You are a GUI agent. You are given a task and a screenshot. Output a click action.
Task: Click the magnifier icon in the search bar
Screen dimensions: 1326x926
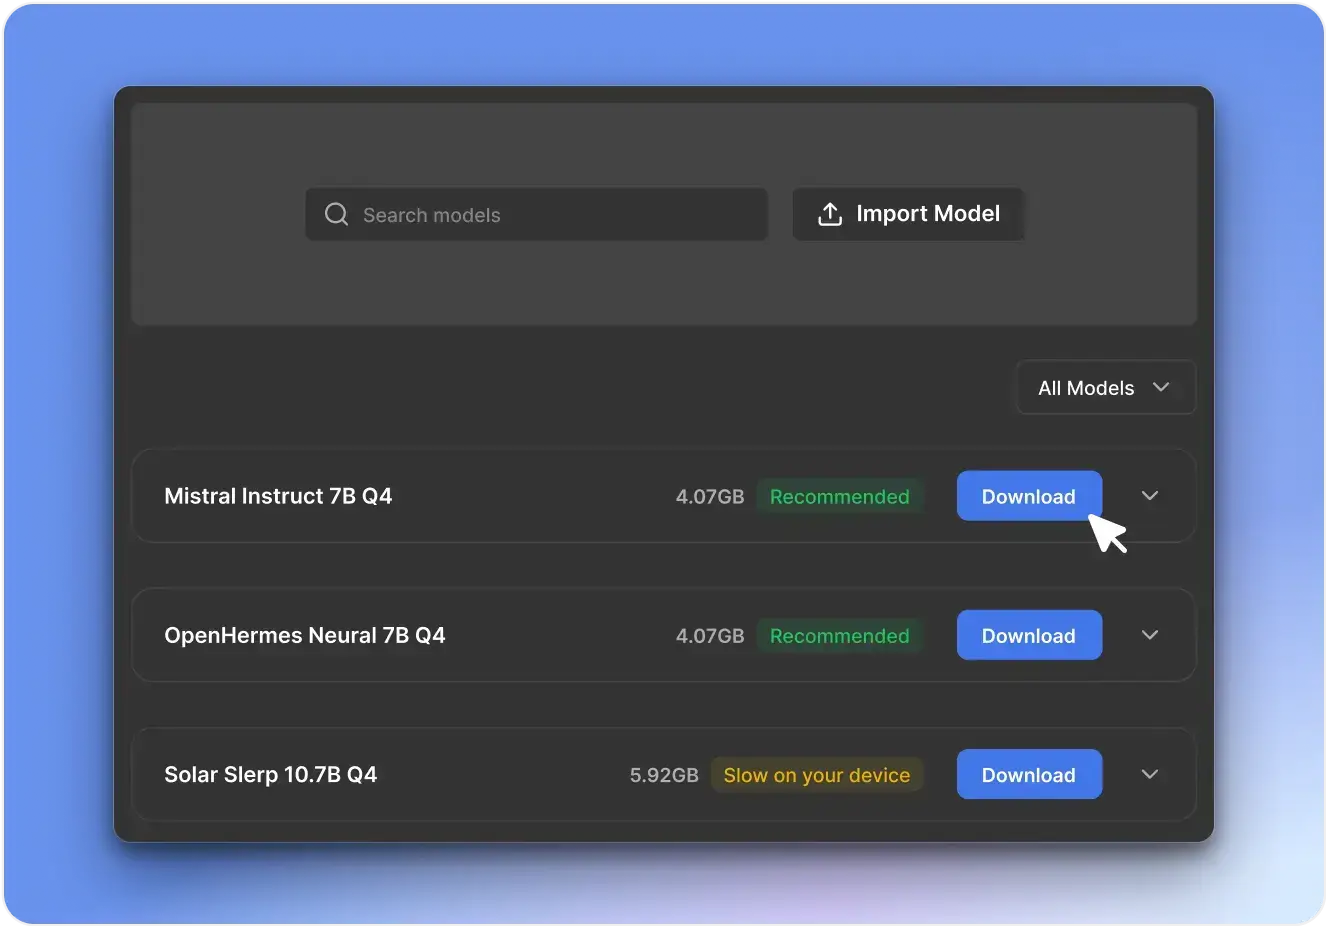[337, 215]
